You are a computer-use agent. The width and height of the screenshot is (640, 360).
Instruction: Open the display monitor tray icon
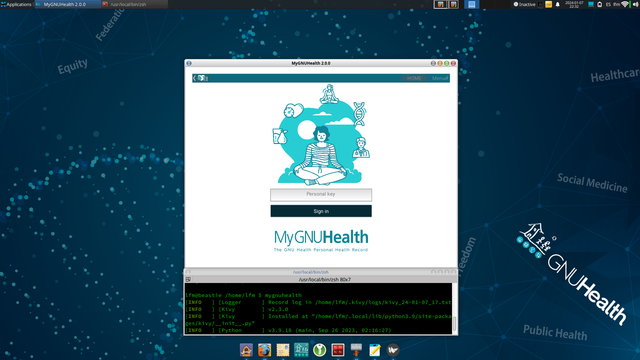pyautogui.click(x=591, y=4)
